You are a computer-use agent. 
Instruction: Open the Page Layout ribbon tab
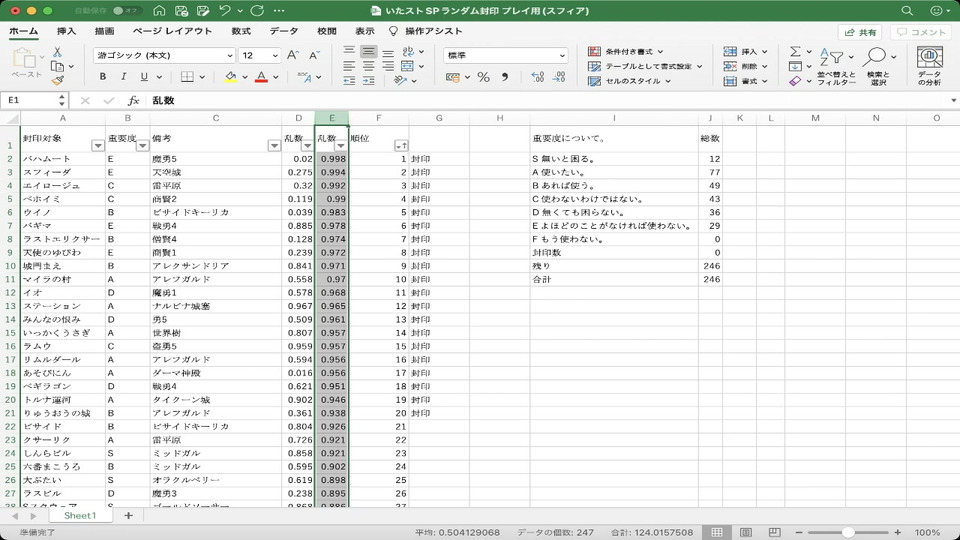(173, 31)
